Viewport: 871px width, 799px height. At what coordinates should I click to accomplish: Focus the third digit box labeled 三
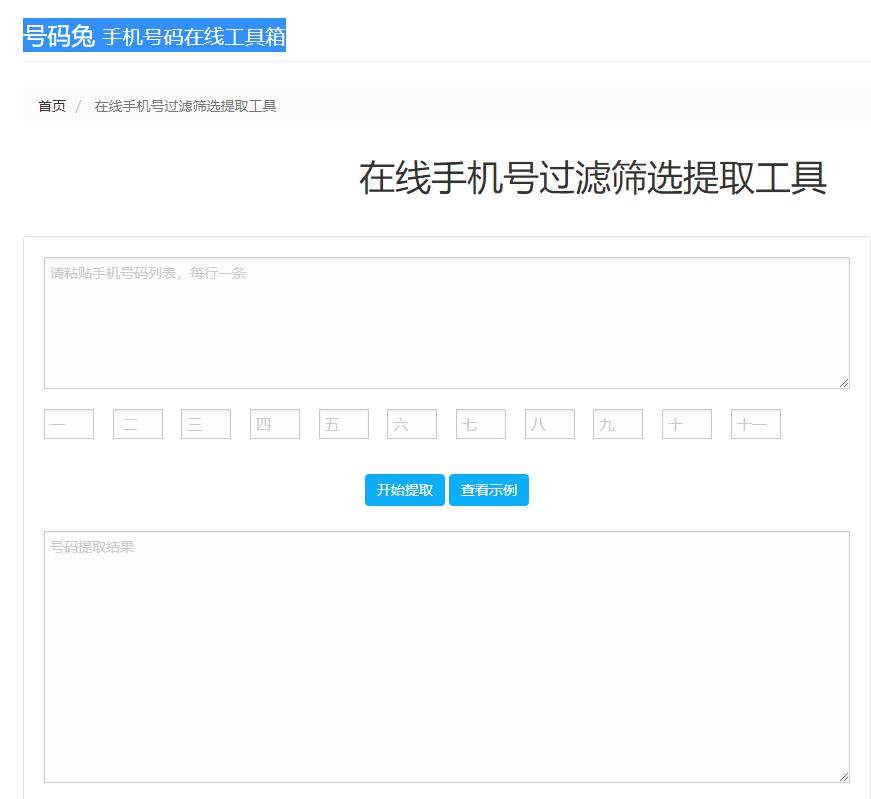point(206,424)
